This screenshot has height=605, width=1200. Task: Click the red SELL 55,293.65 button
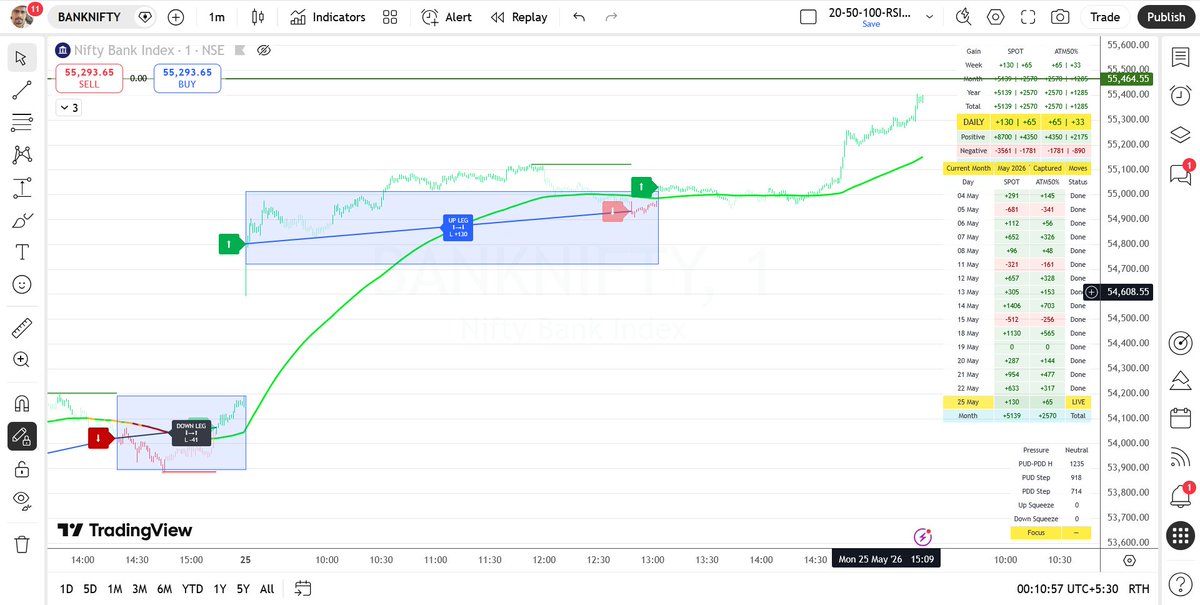(89, 78)
